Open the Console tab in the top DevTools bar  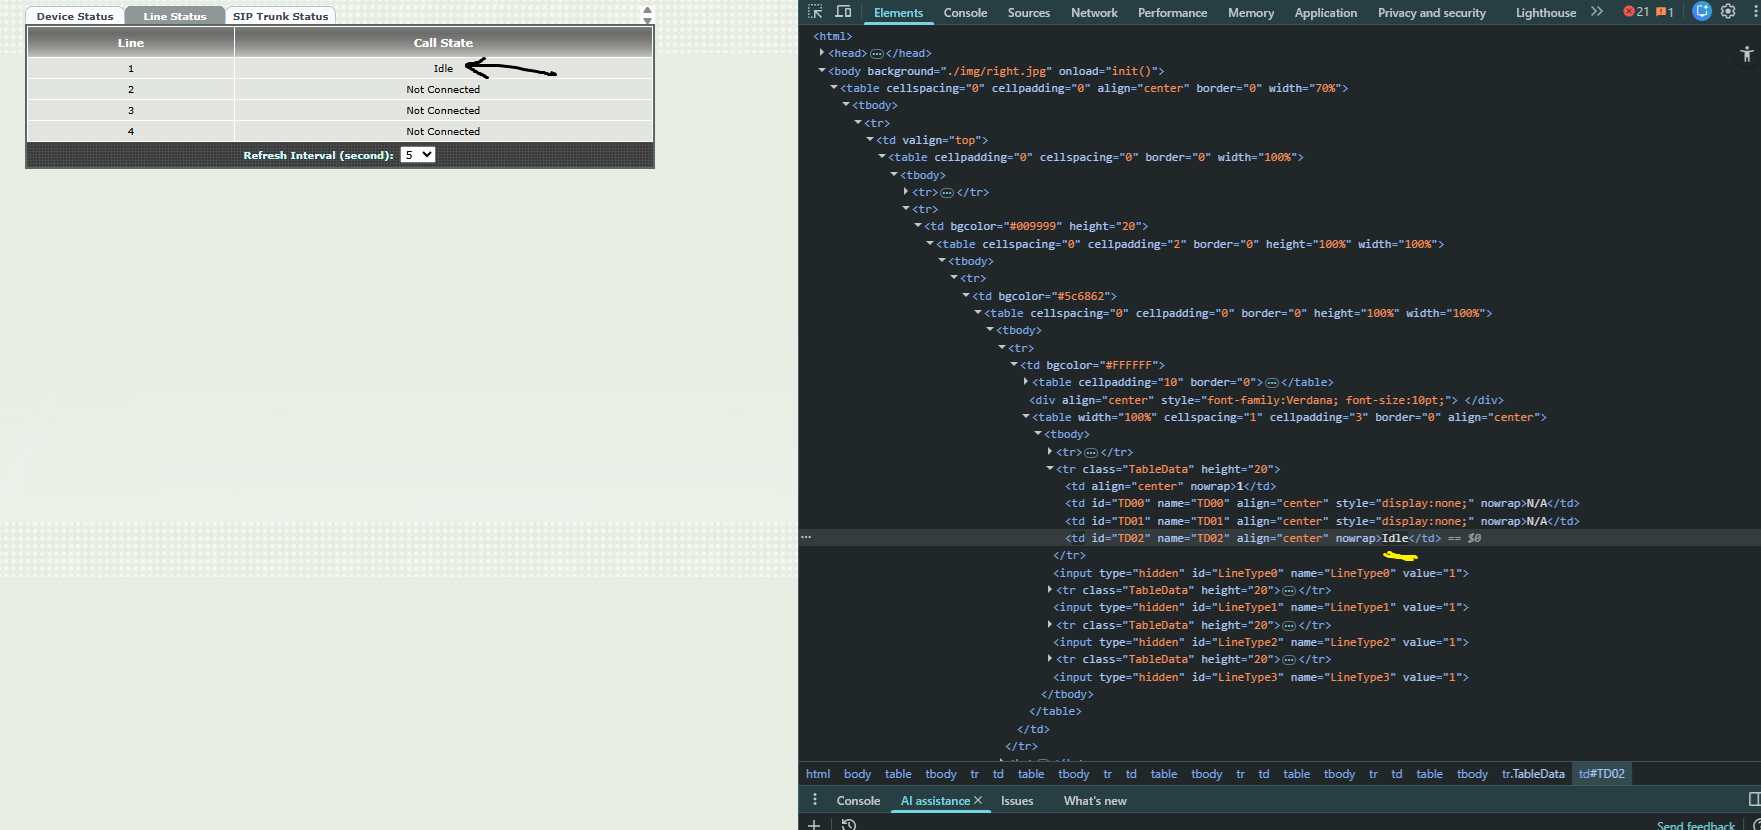pyautogui.click(x=965, y=13)
